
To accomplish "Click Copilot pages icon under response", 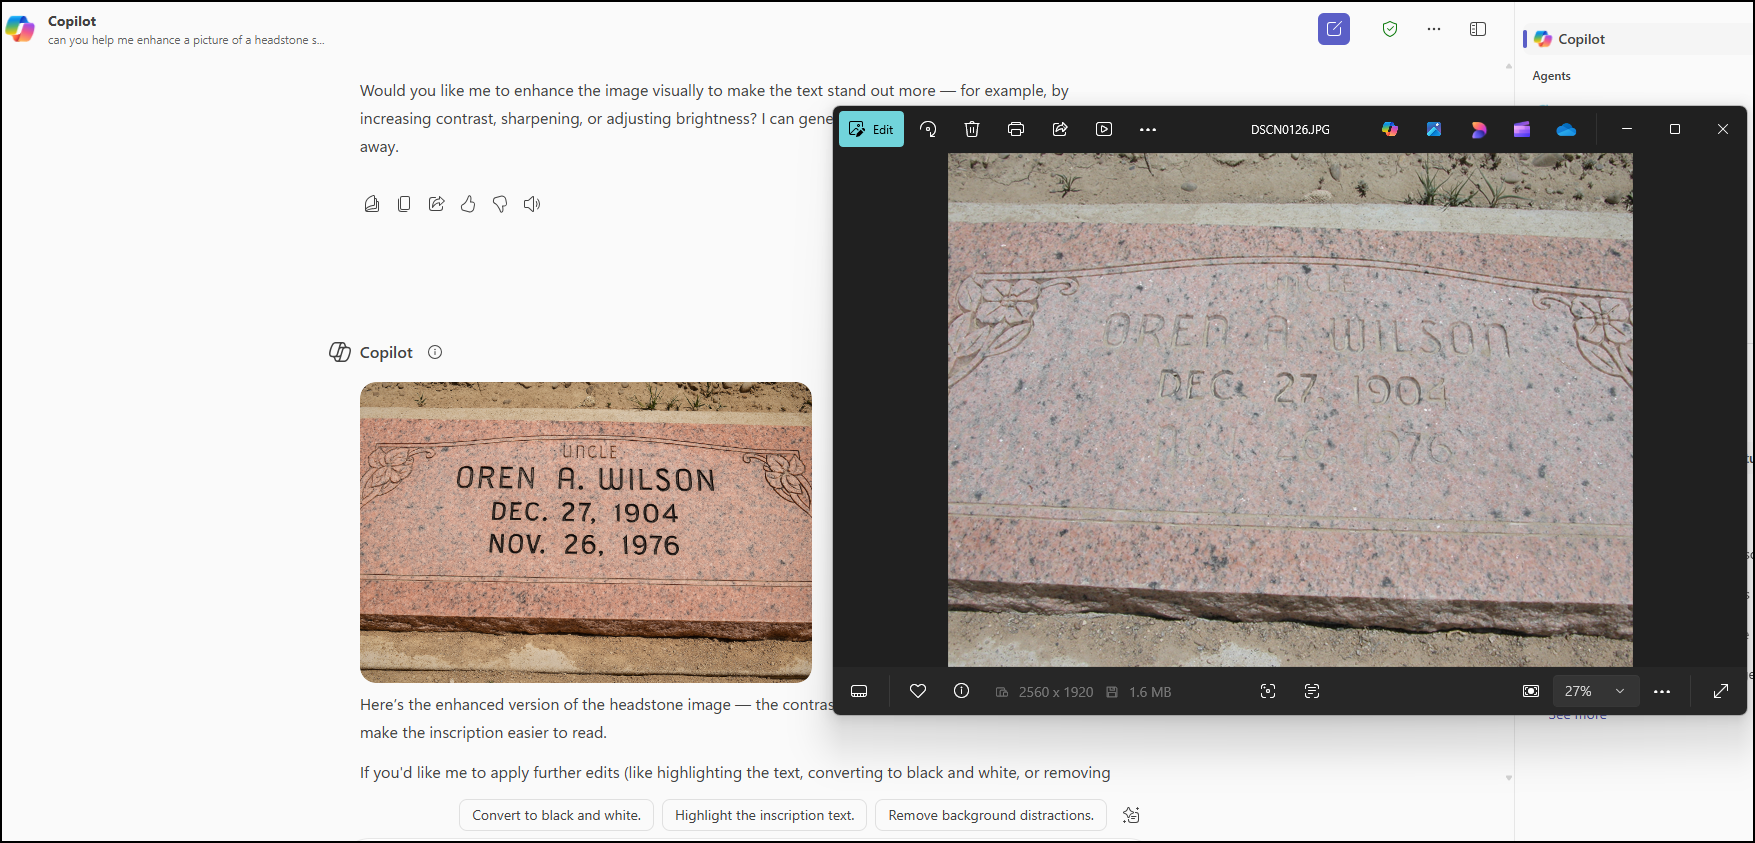I will pos(372,204).
